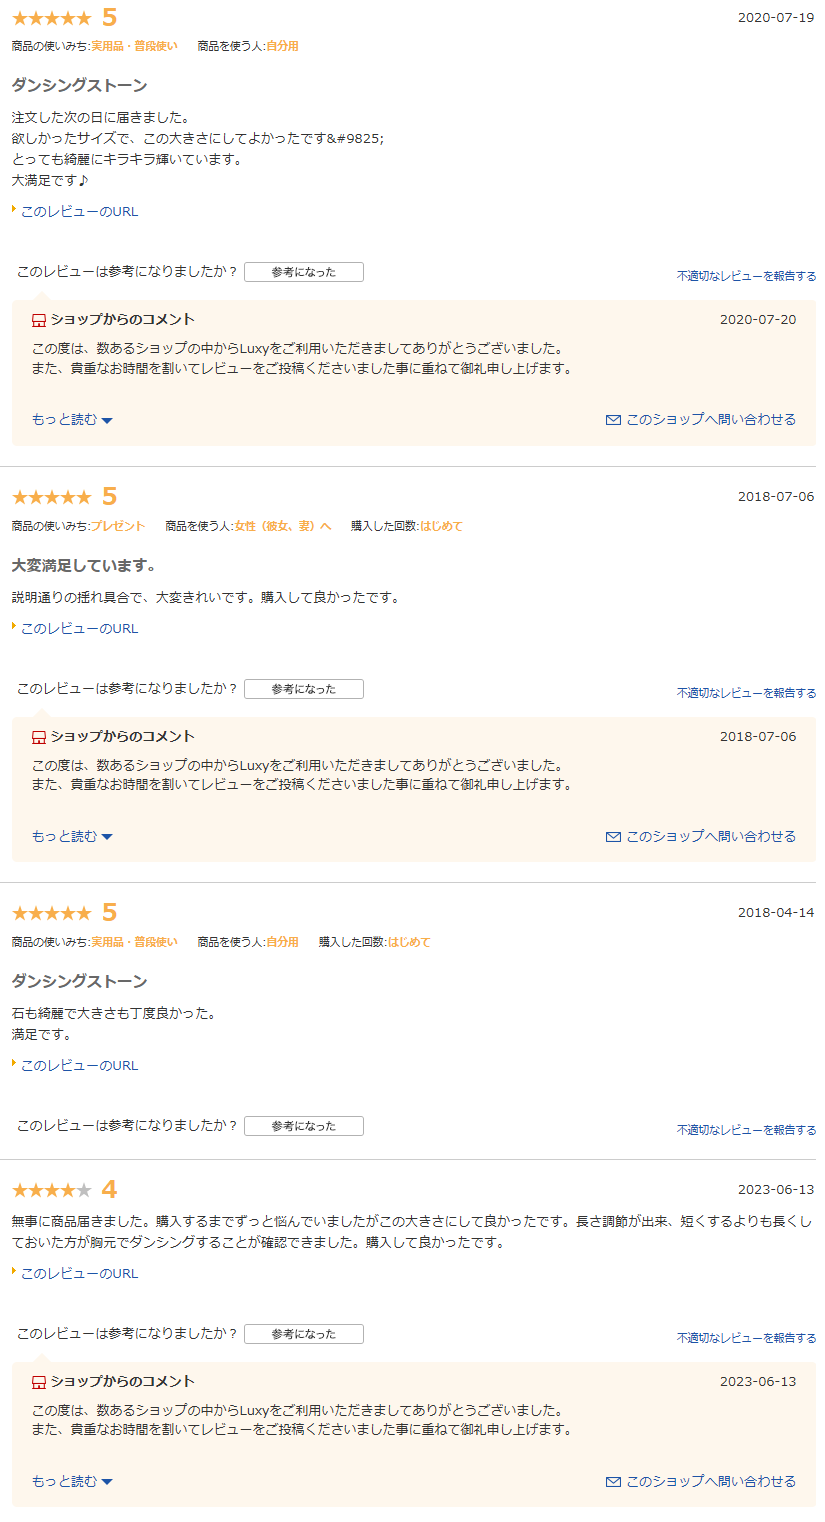Click the shop icon beside the 2018-07-06 ショップからのコメント

(39, 737)
